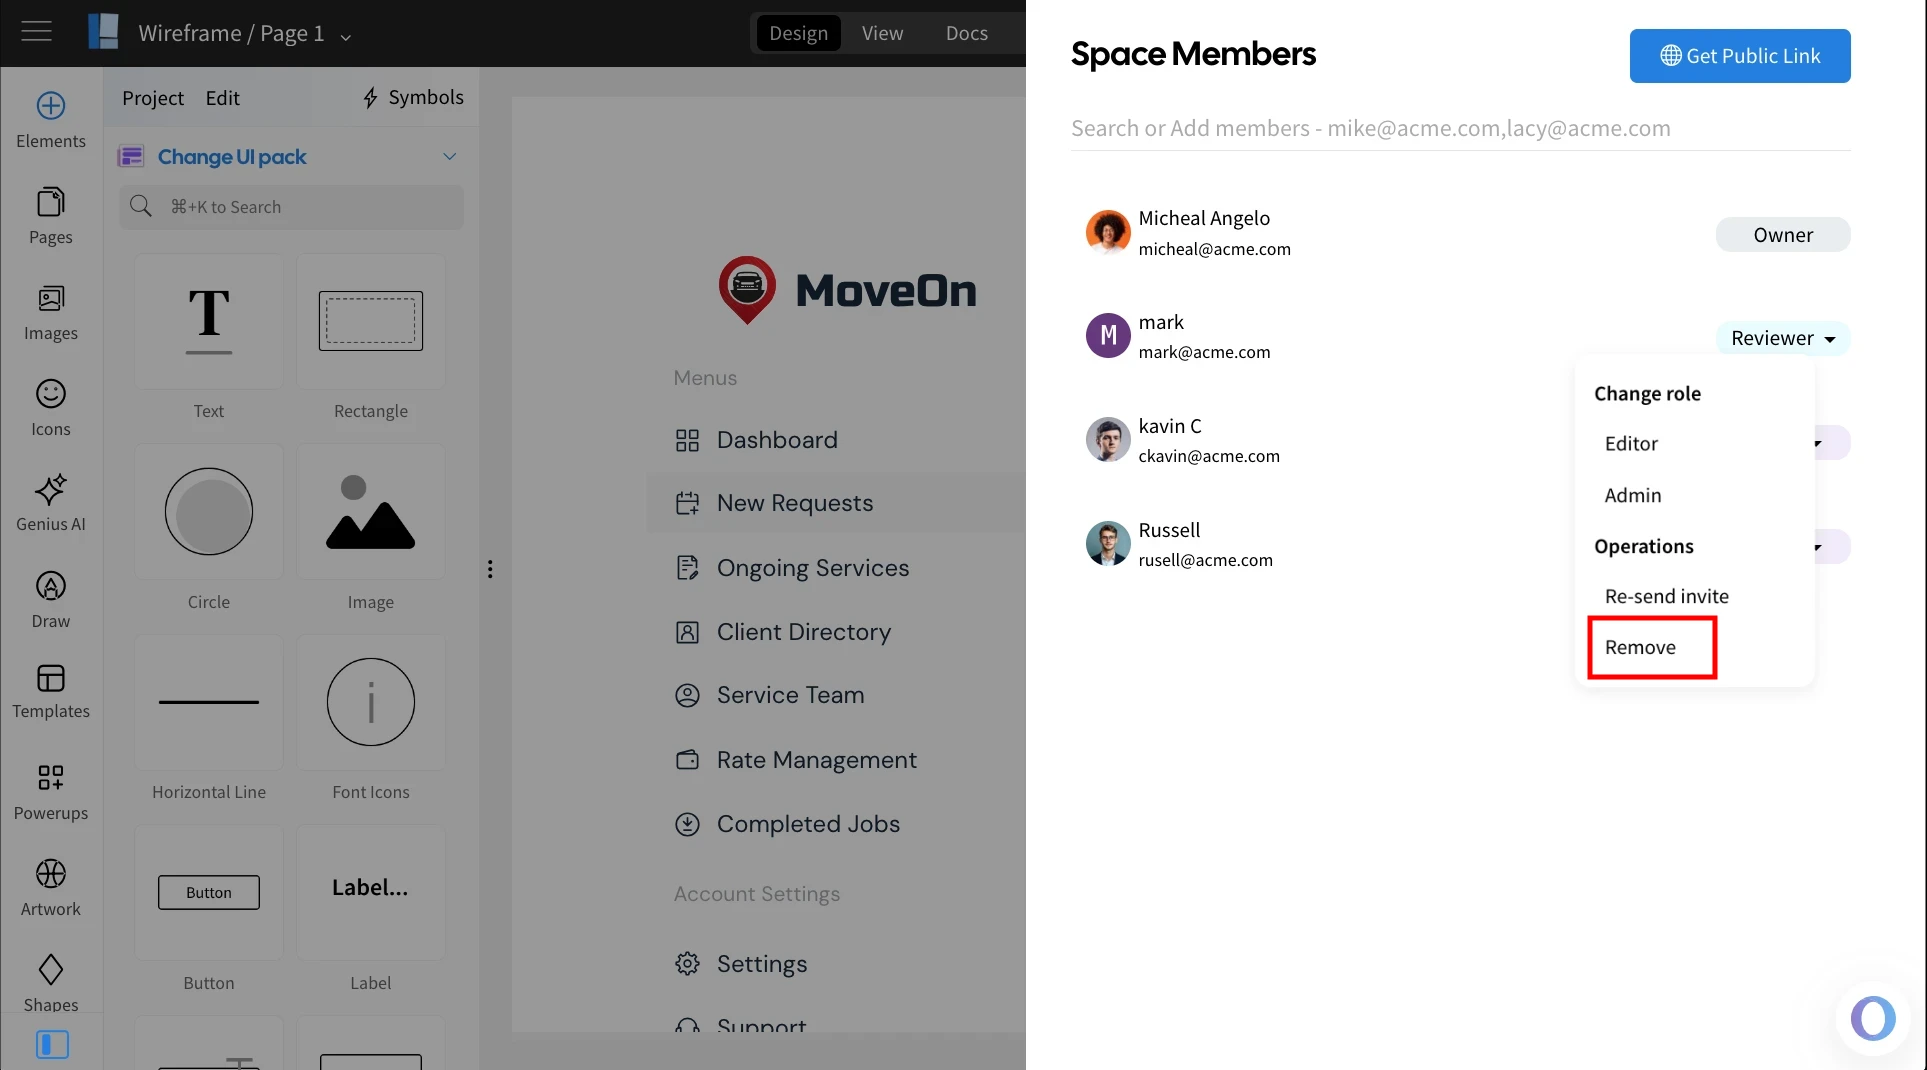
Task: Launch Genius AI
Action: pos(51,500)
